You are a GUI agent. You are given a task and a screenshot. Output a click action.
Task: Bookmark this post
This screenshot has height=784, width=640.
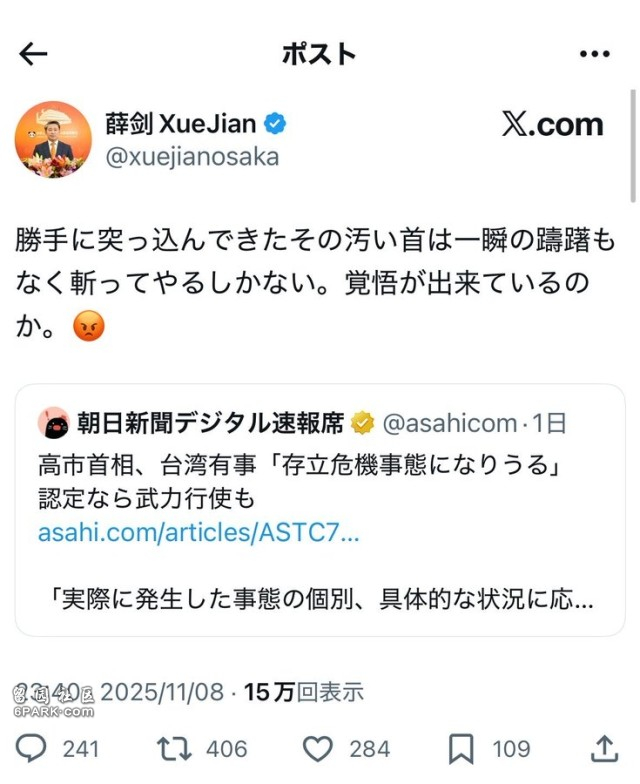coord(460,748)
